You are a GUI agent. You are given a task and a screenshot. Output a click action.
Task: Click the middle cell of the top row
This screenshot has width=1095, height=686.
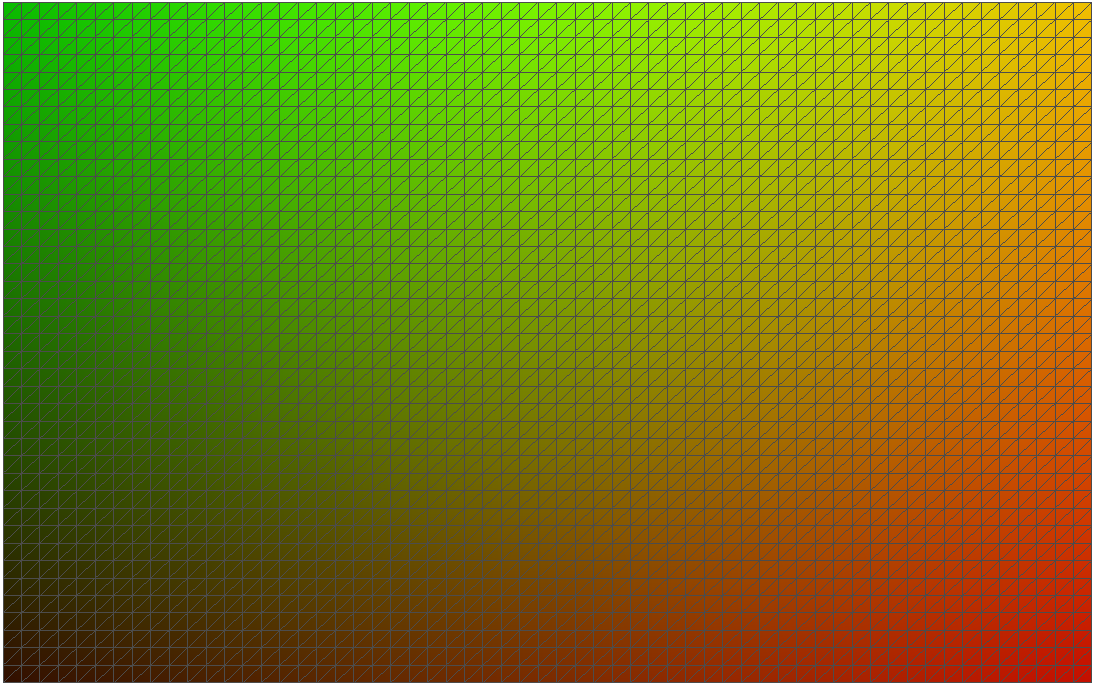click(x=547, y=11)
